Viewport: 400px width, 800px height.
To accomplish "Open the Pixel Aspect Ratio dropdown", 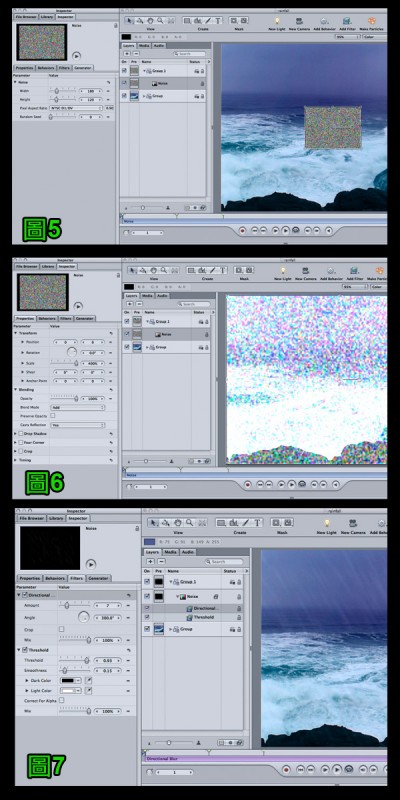I will pos(76,108).
